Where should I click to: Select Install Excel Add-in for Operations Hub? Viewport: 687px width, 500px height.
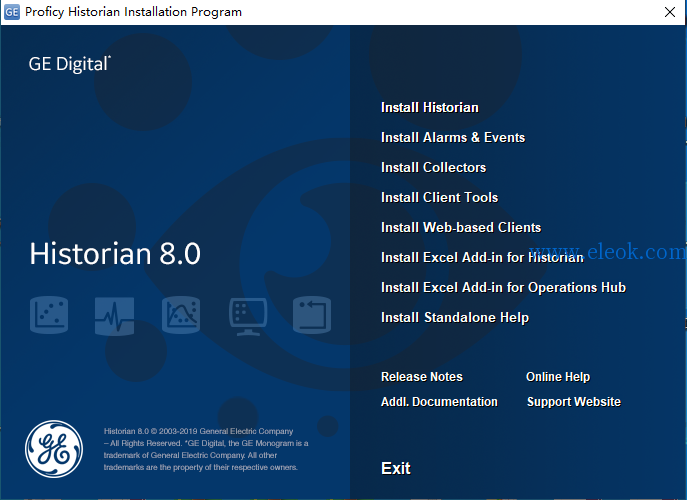coord(503,287)
